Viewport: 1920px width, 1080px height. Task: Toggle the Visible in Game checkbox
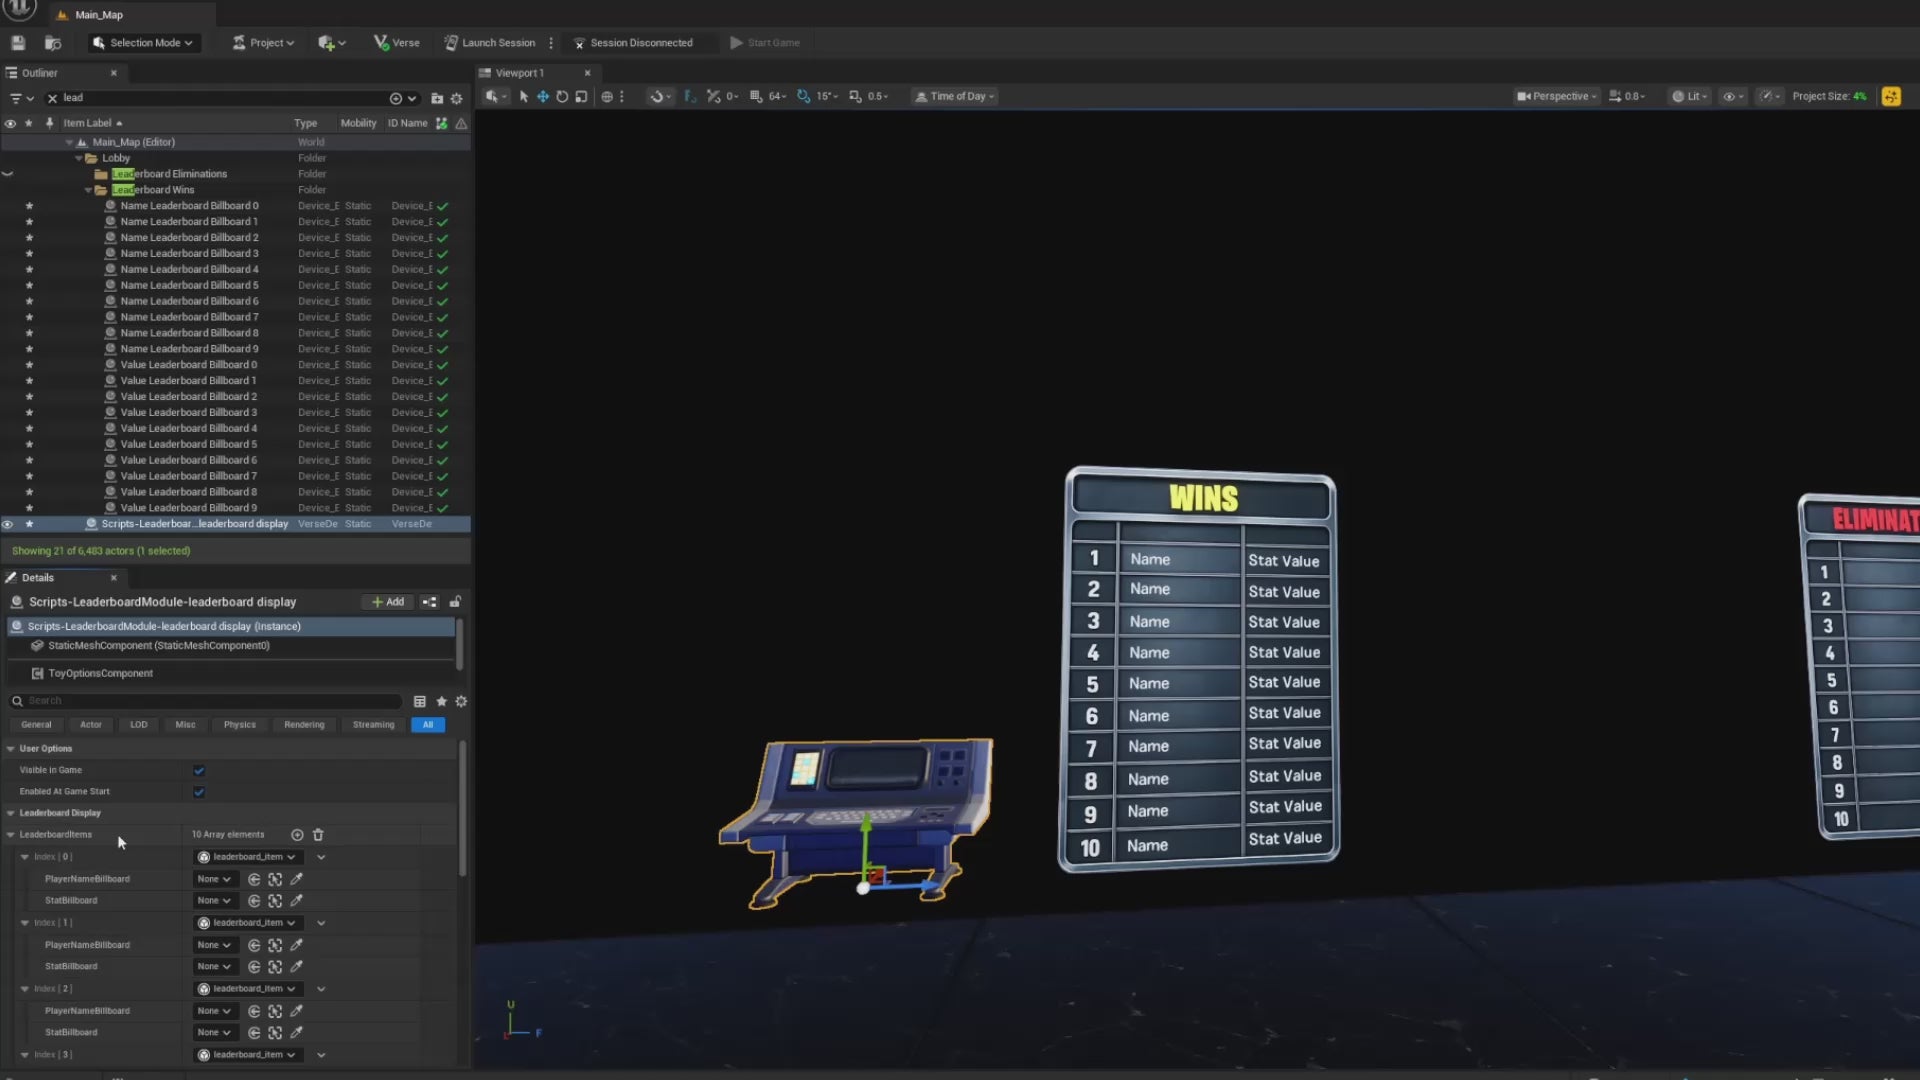click(x=199, y=770)
